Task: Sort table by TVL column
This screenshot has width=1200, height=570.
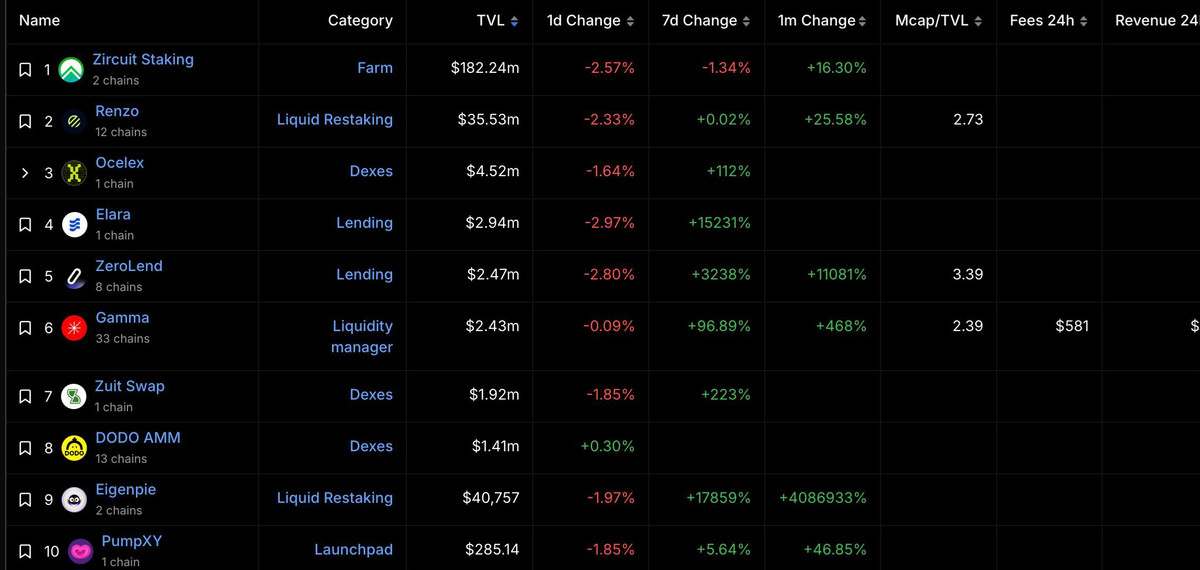Action: pyautogui.click(x=497, y=21)
